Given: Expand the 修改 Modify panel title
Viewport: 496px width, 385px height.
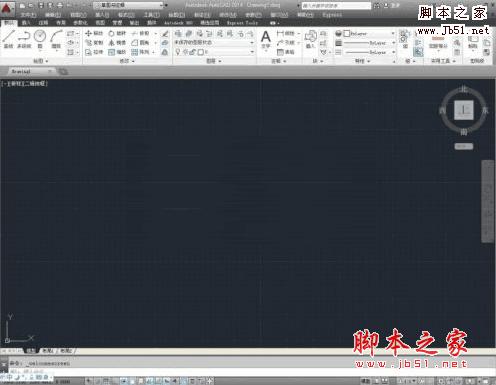Looking at the screenshot, I should pyautogui.click(x=127, y=61).
